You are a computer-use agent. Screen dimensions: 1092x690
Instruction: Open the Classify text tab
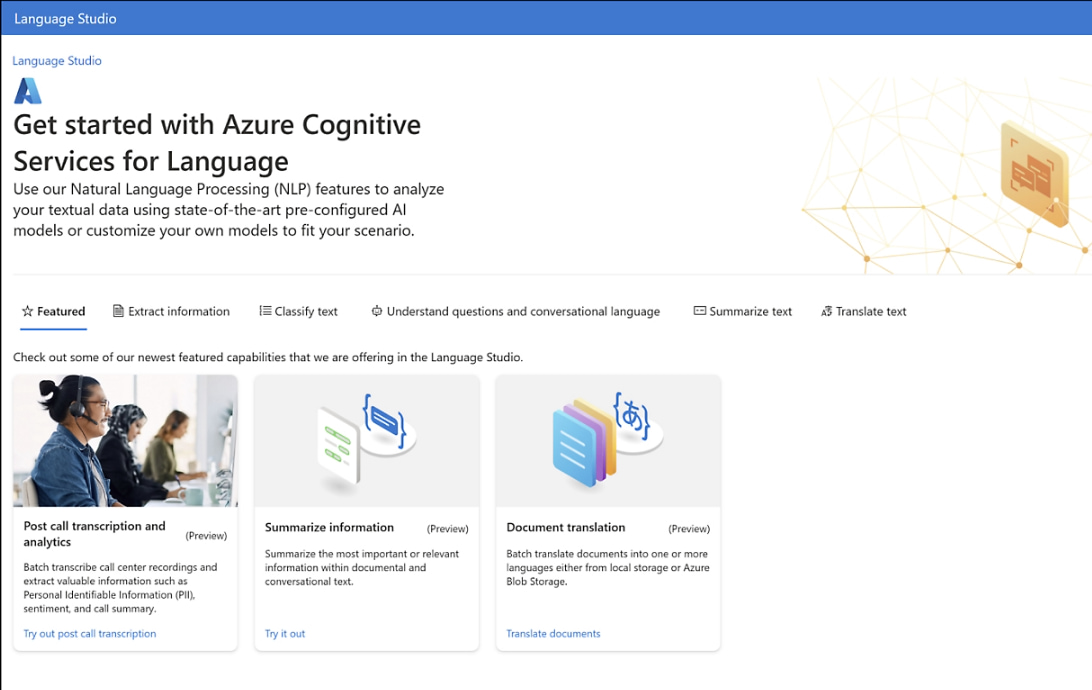coord(306,312)
